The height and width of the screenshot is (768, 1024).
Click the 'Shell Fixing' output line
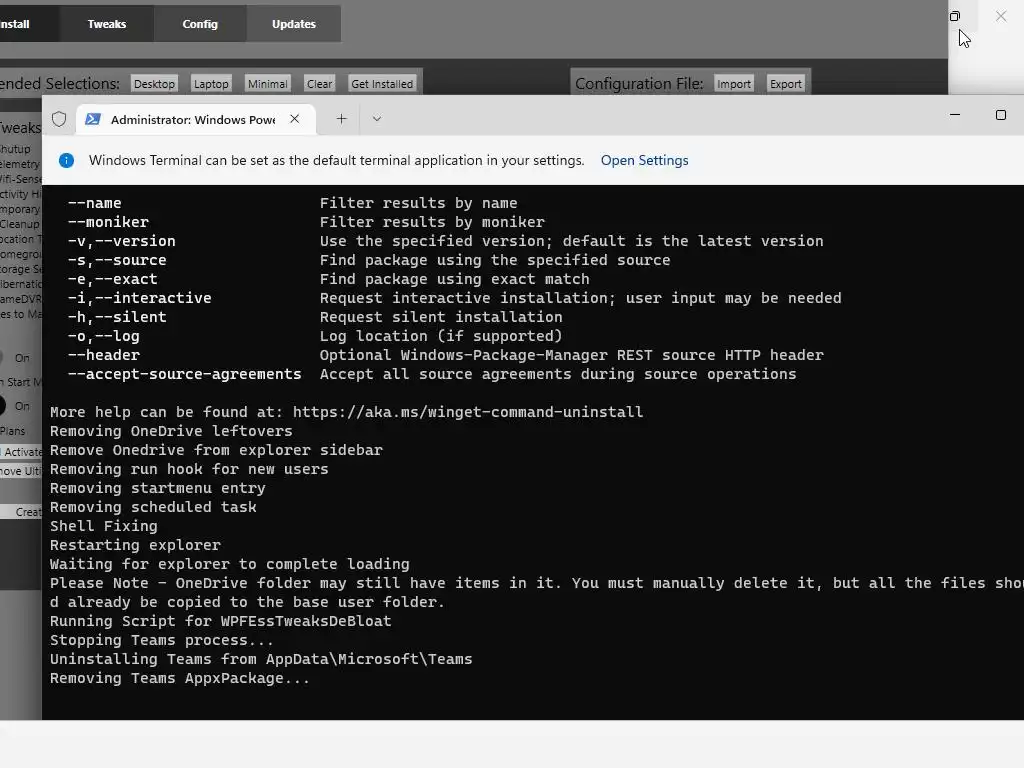(x=104, y=526)
